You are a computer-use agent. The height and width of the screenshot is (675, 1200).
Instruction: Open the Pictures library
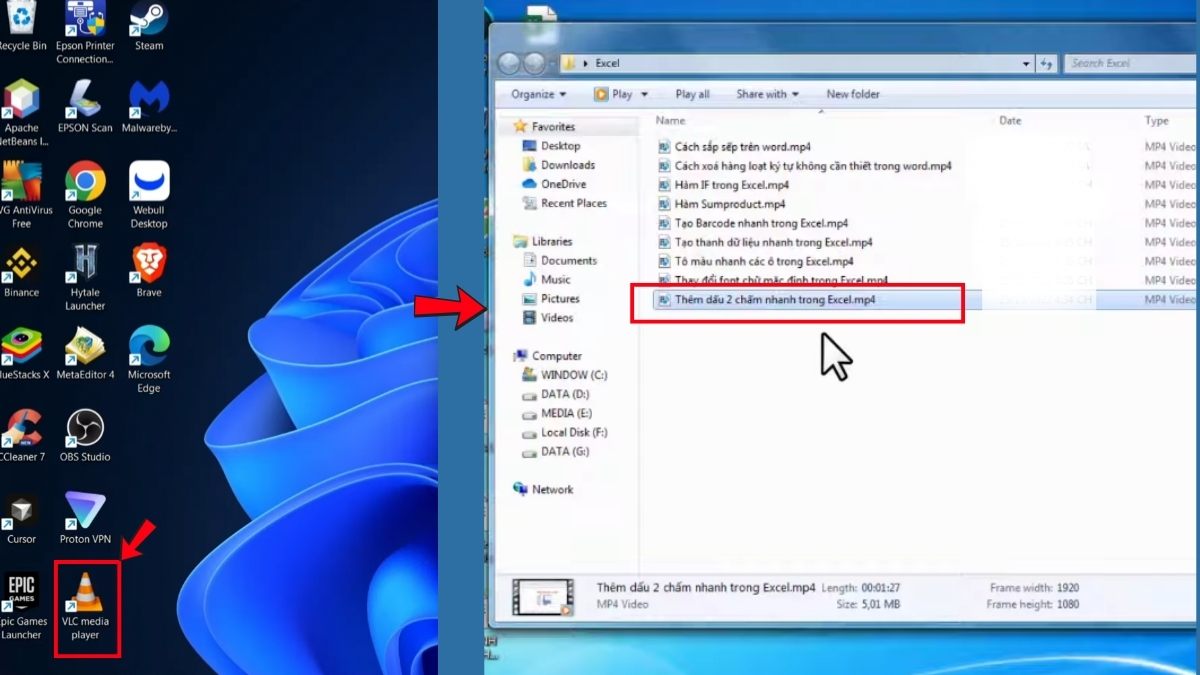pos(551,298)
